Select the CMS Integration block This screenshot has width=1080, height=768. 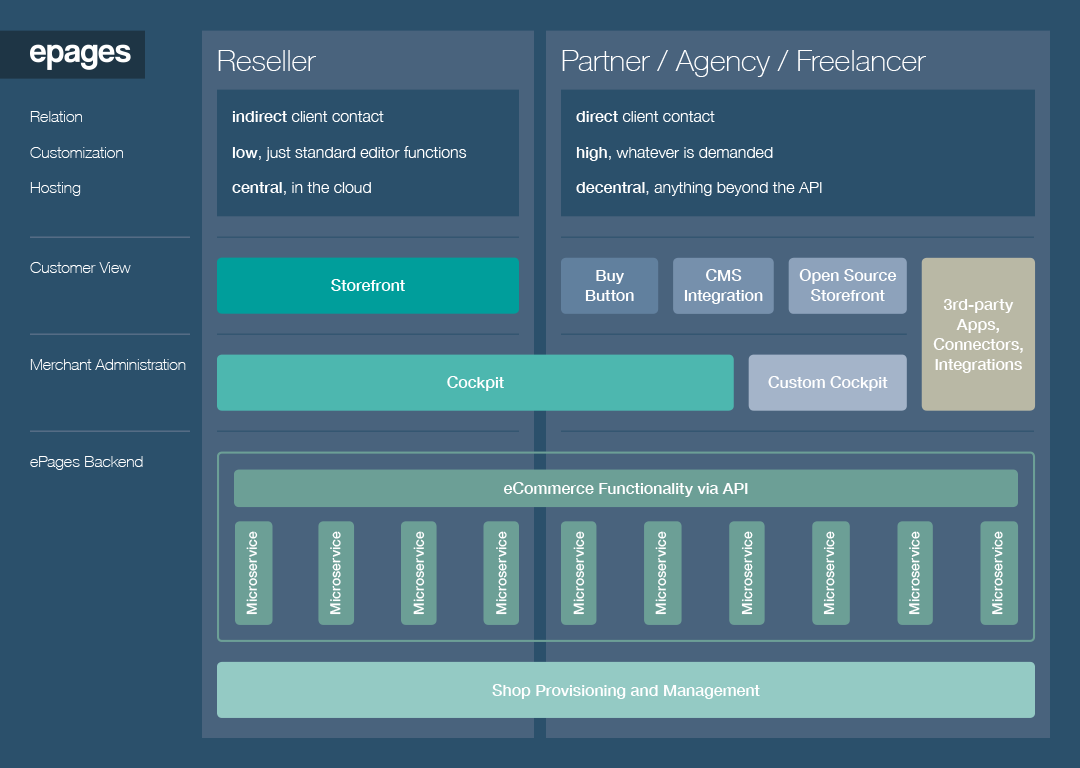723,286
